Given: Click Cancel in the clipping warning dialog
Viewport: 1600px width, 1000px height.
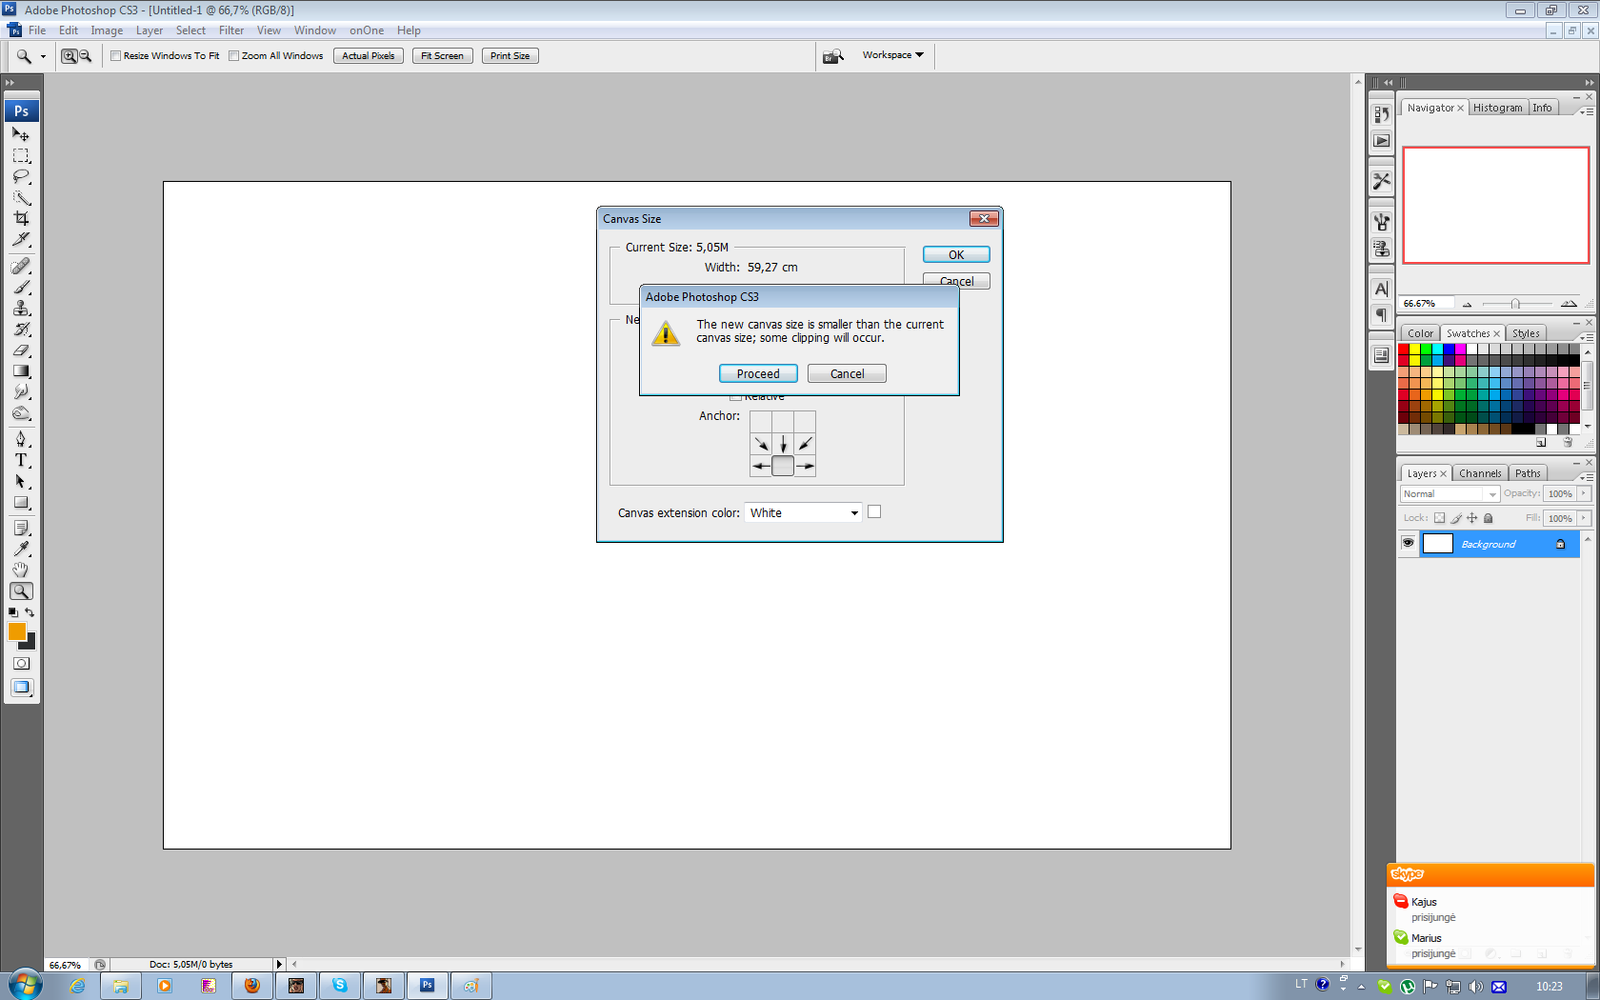Looking at the screenshot, I should point(847,374).
